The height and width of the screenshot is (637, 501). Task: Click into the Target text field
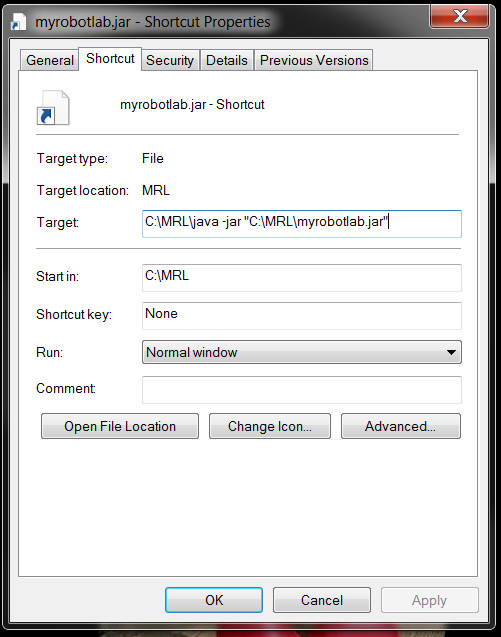pyautogui.click(x=301, y=223)
